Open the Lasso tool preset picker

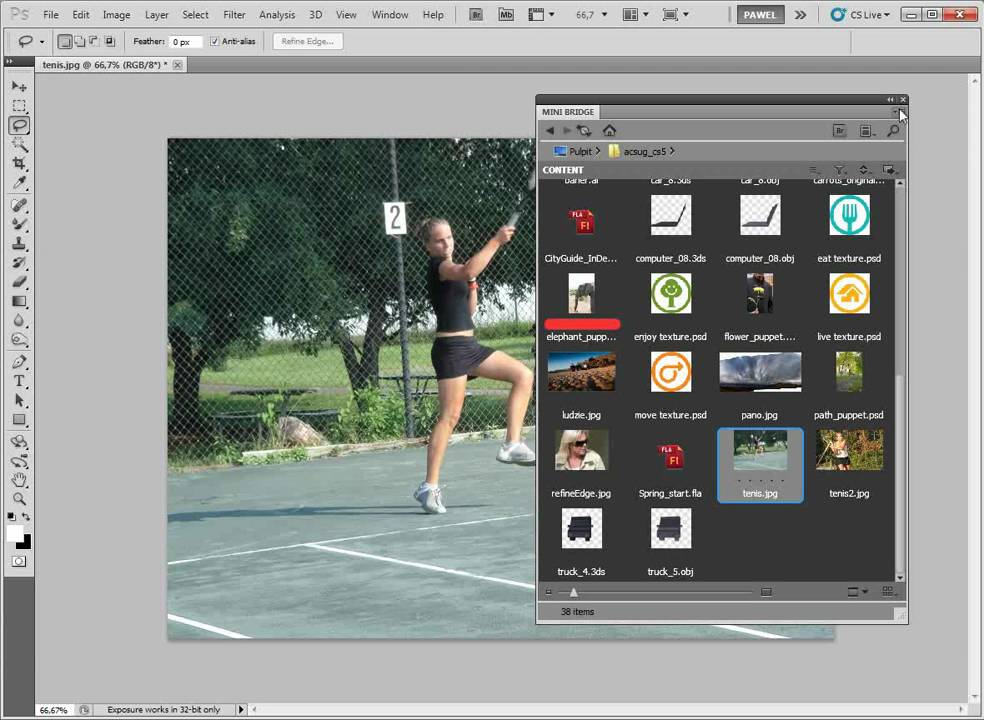pos(41,42)
